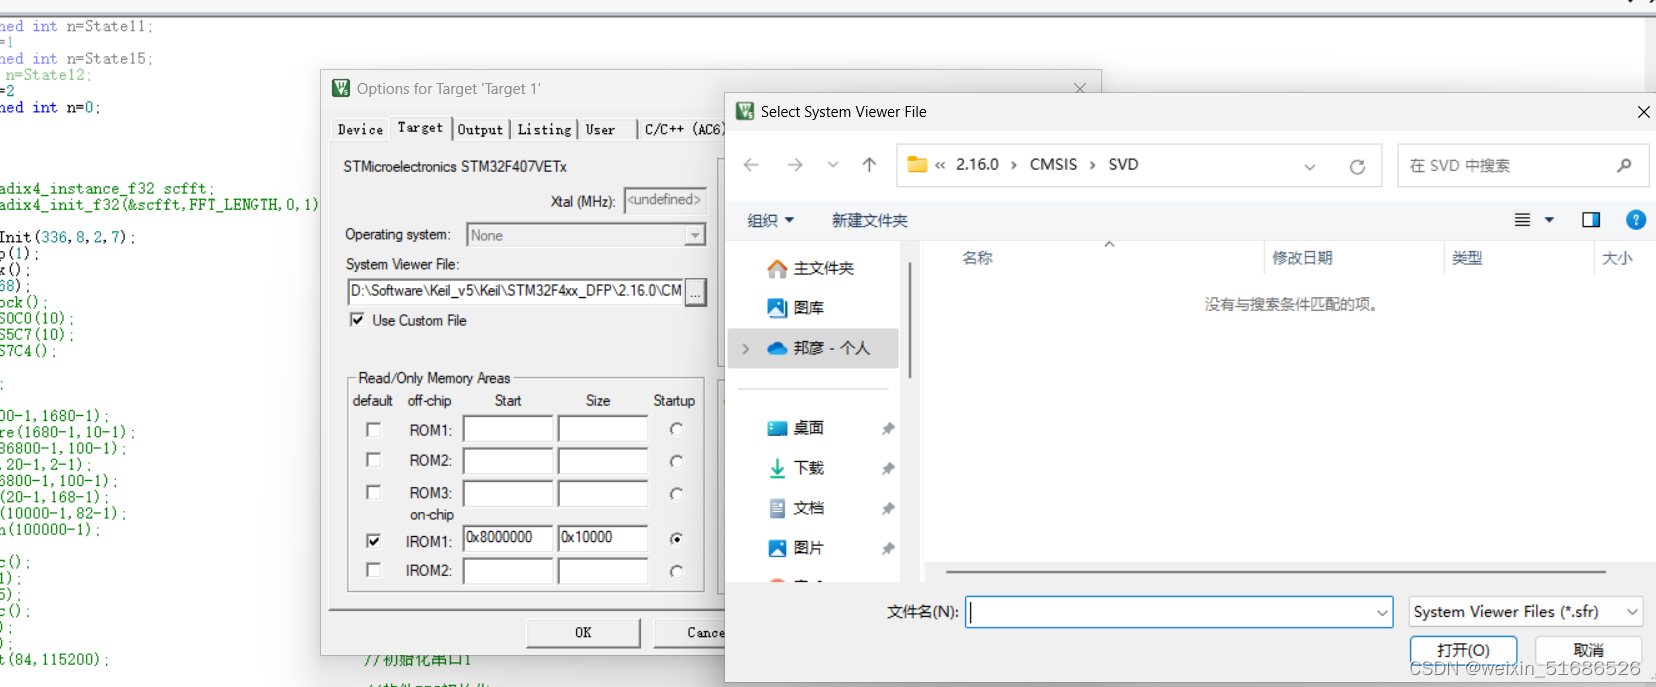Unpin 图片 from quick access
This screenshot has height=687, width=1656.
(887, 549)
